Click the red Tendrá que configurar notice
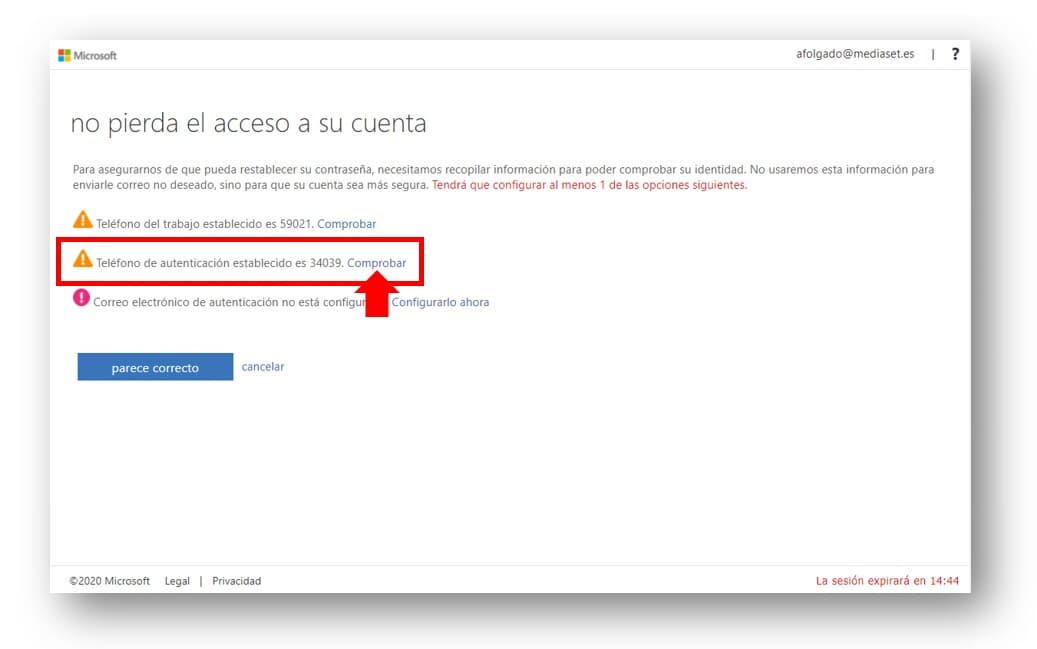 point(589,185)
